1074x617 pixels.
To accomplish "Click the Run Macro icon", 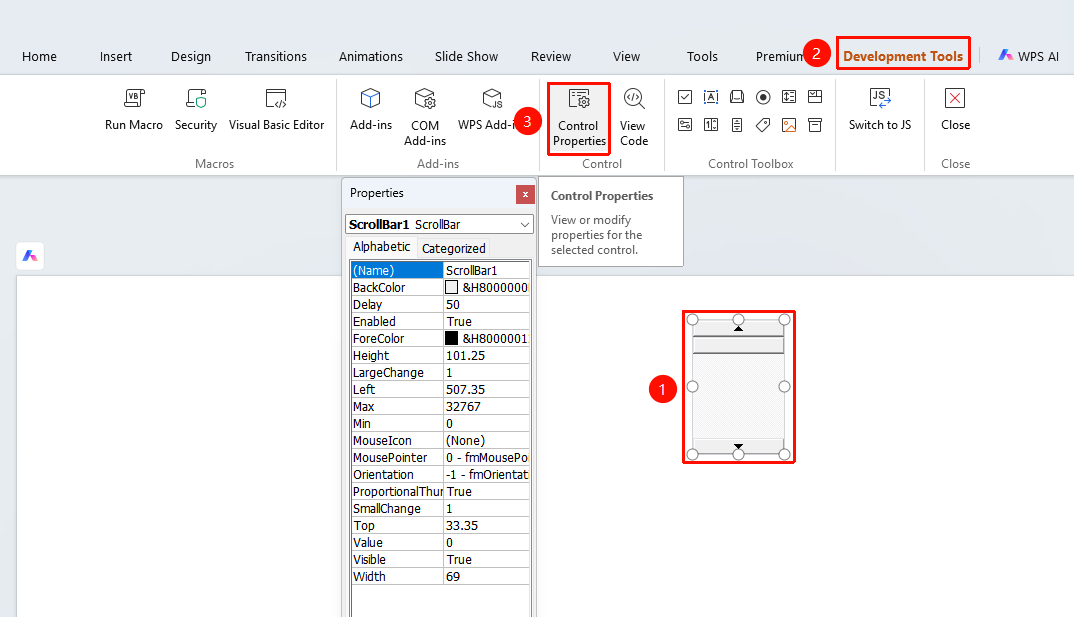I will click(x=134, y=99).
